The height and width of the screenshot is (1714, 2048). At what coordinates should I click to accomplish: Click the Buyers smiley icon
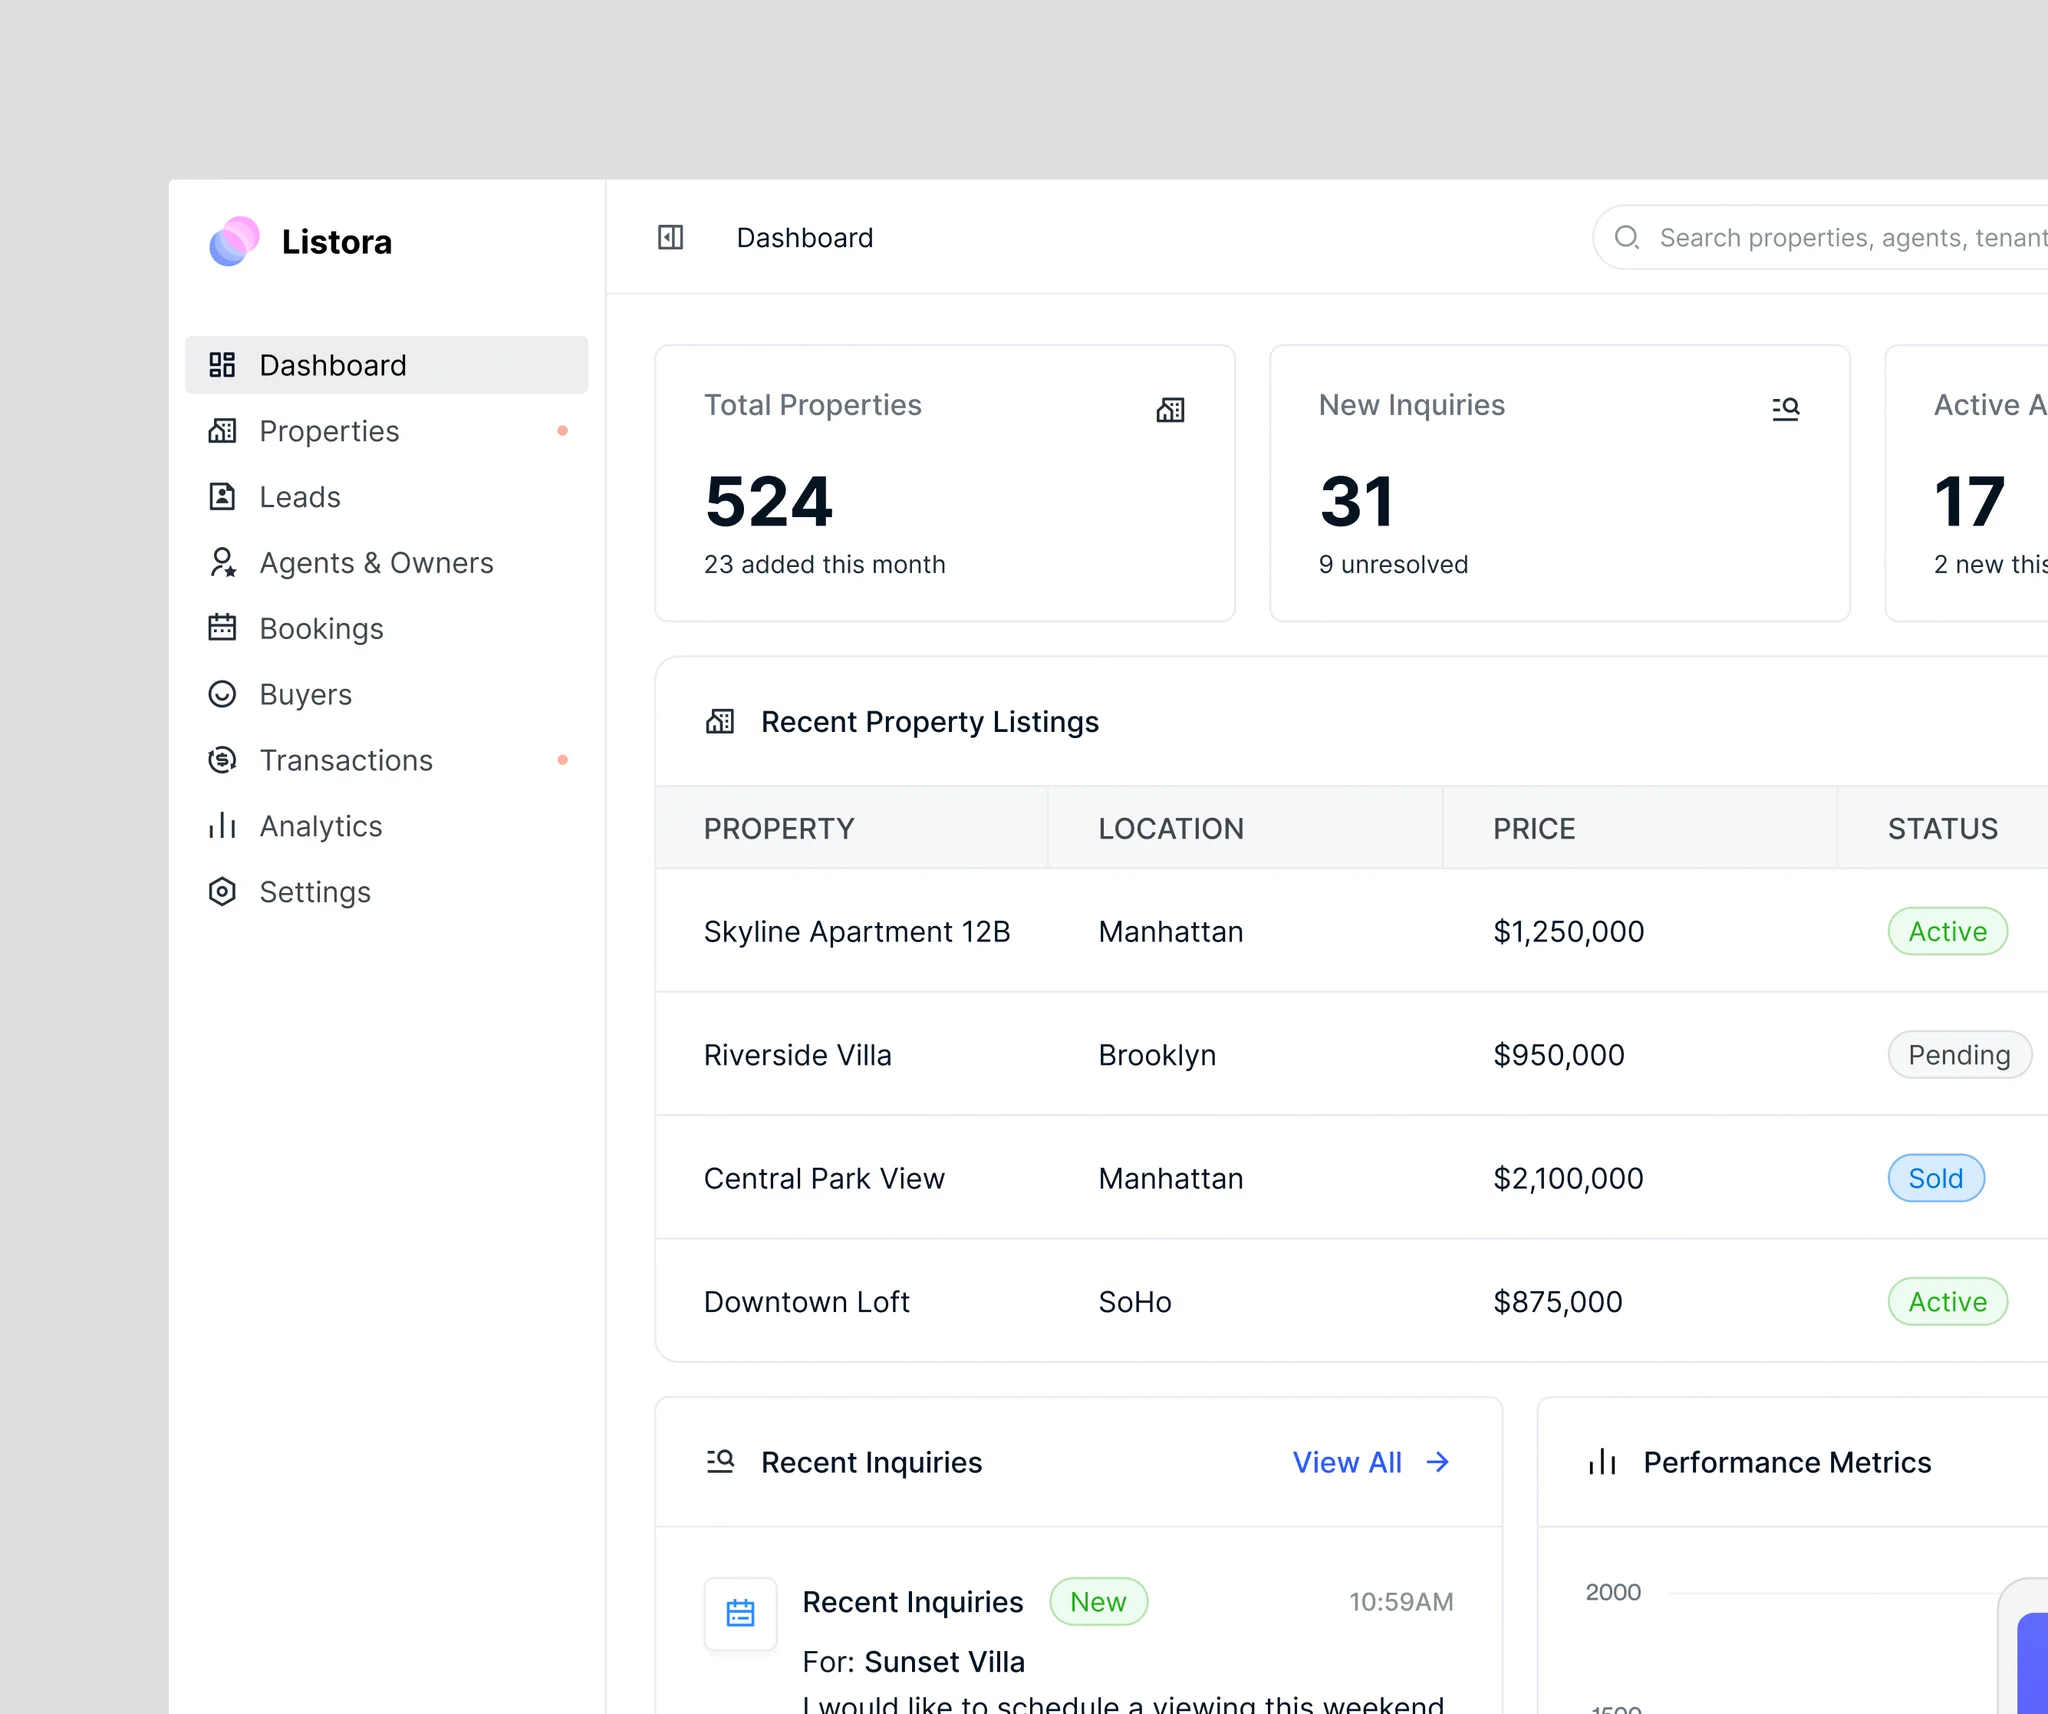click(x=222, y=694)
